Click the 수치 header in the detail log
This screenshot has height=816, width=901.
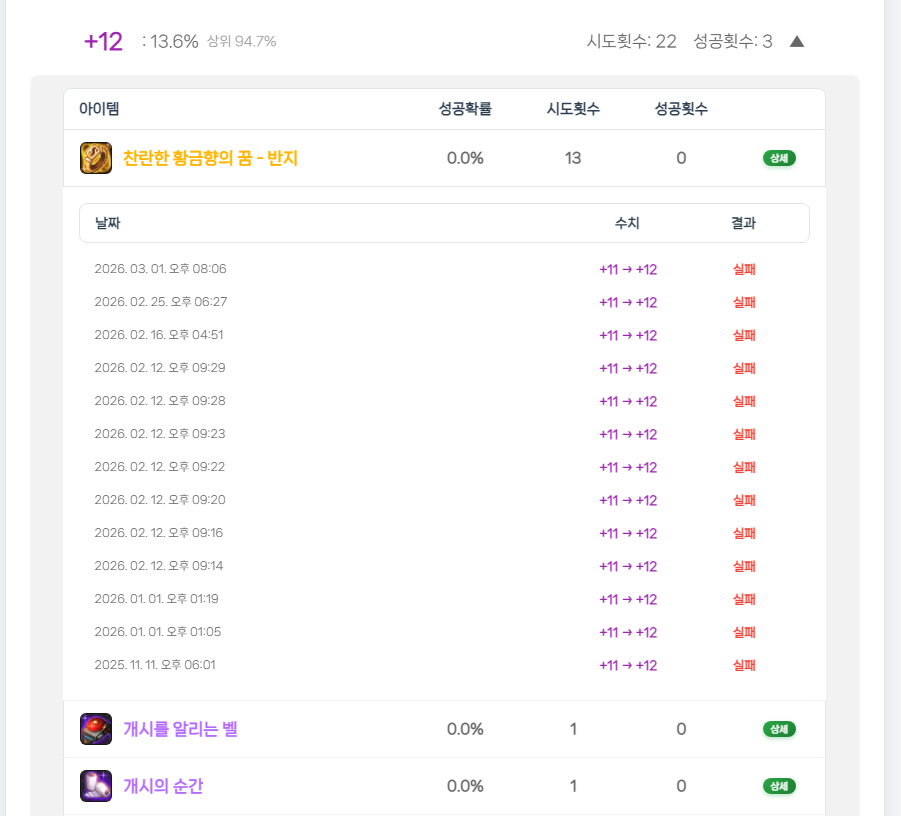point(627,223)
